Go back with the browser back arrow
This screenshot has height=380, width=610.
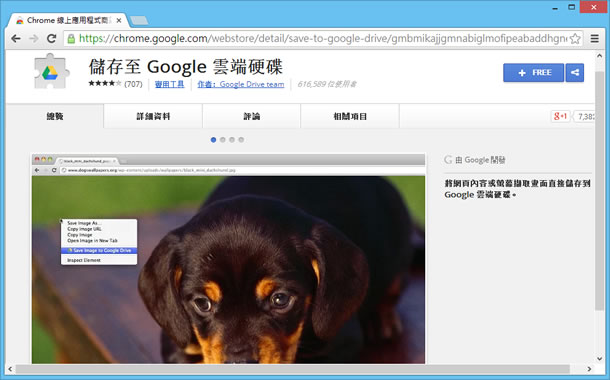[x=16, y=39]
